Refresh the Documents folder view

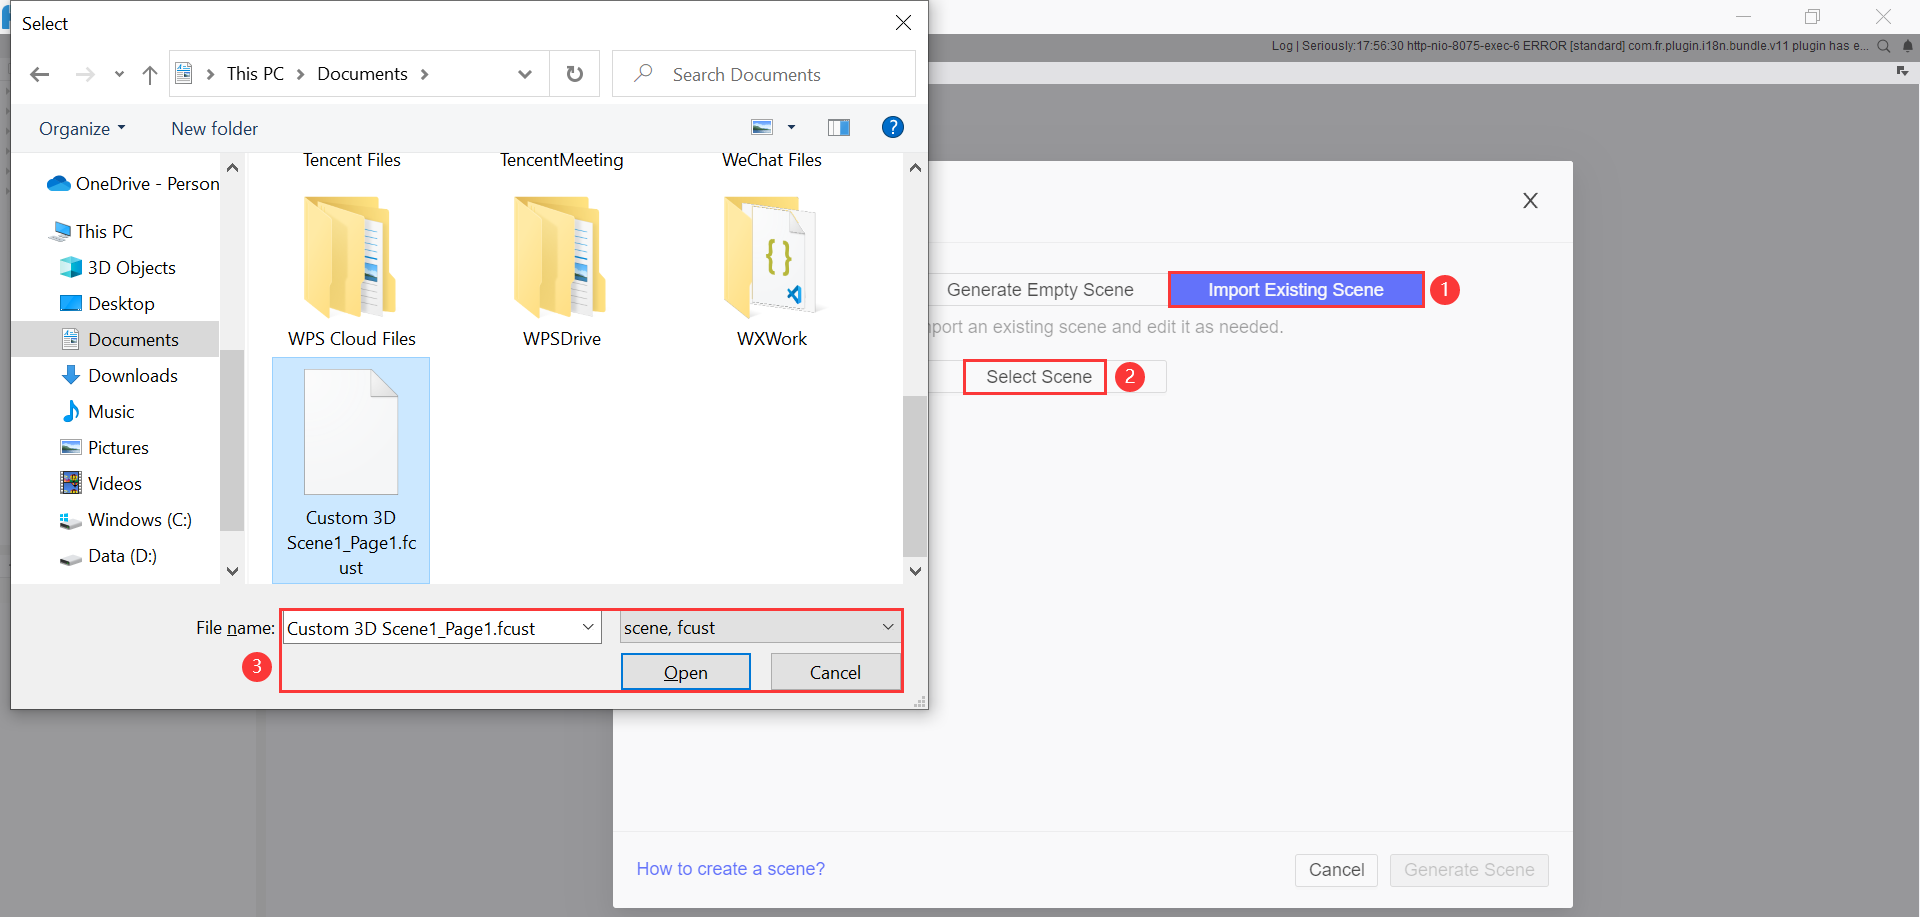[x=574, y=73]
